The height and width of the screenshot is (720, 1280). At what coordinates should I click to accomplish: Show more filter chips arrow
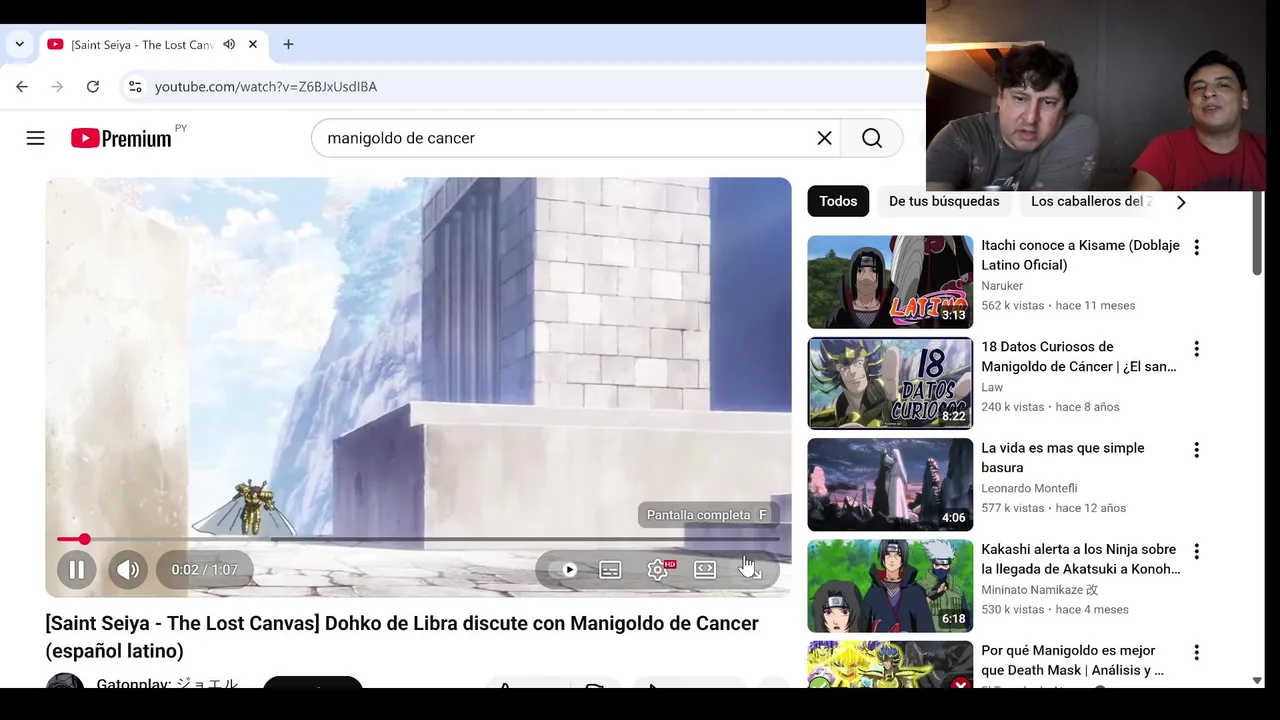(x=1181, y=202)
